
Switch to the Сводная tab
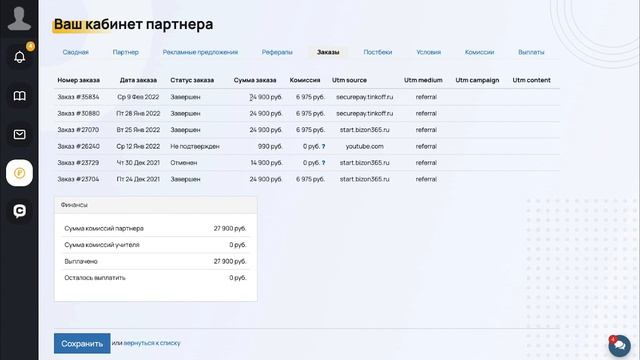coord(76,52)
